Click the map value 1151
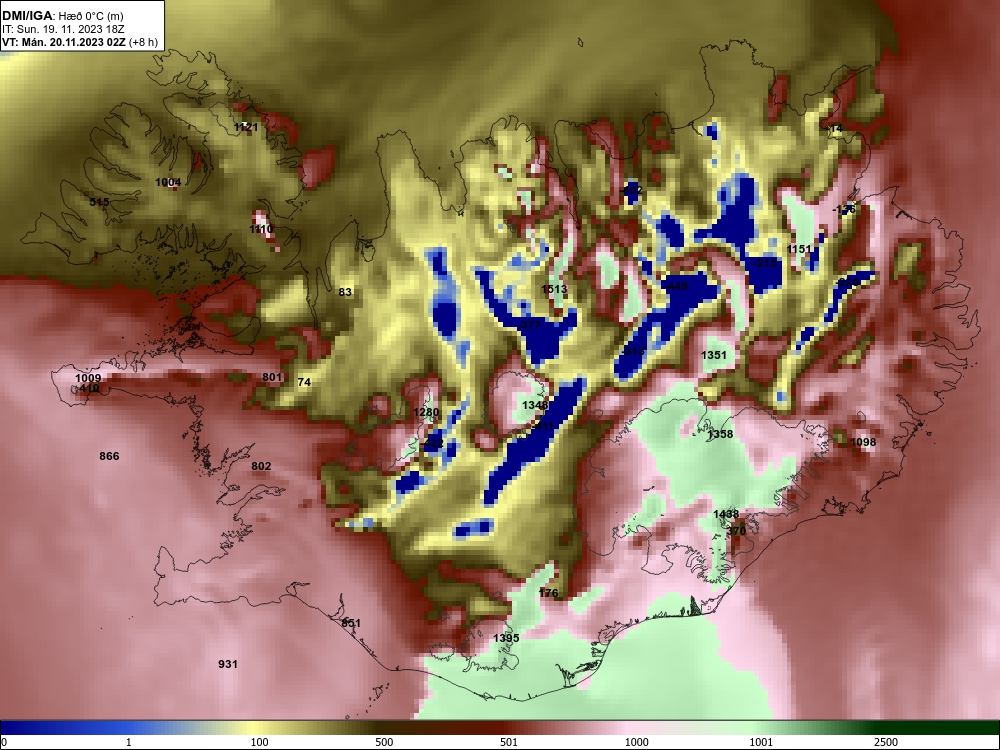 (799, 249)
